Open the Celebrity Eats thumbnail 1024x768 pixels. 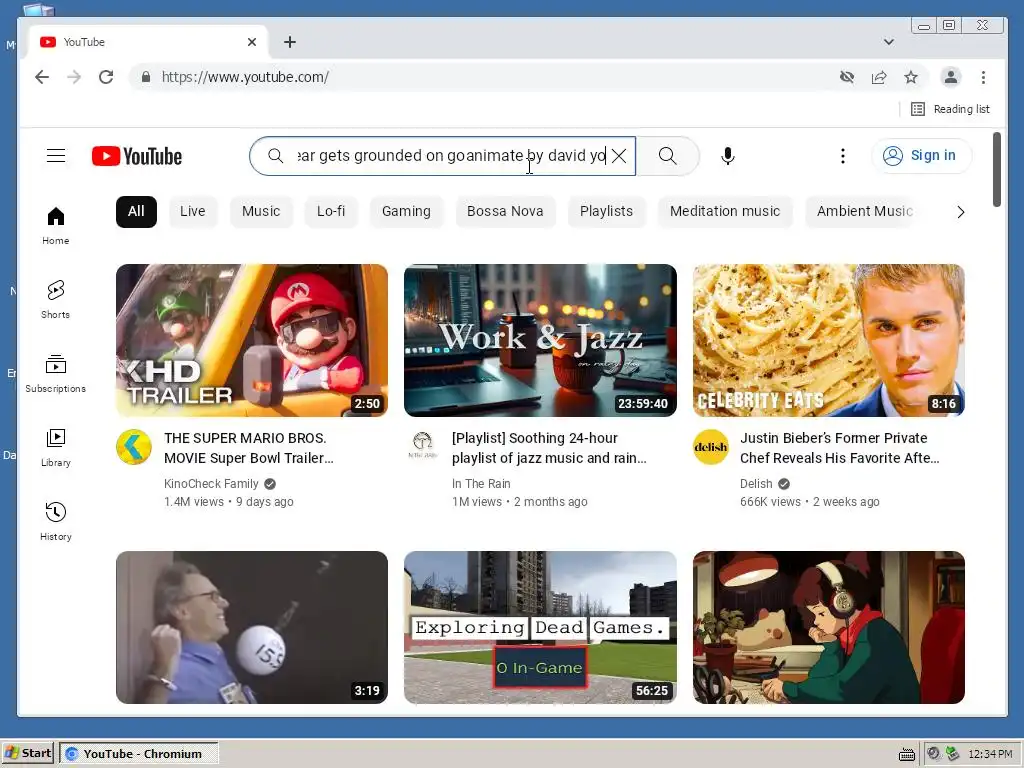(829, 340)
